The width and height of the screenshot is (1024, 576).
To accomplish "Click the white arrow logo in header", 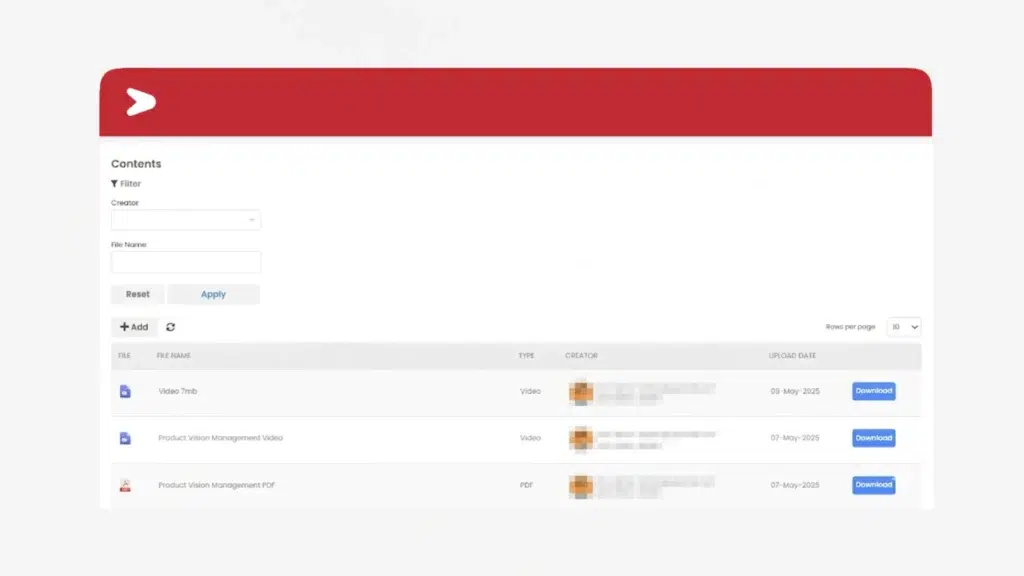I will point(140,102).
